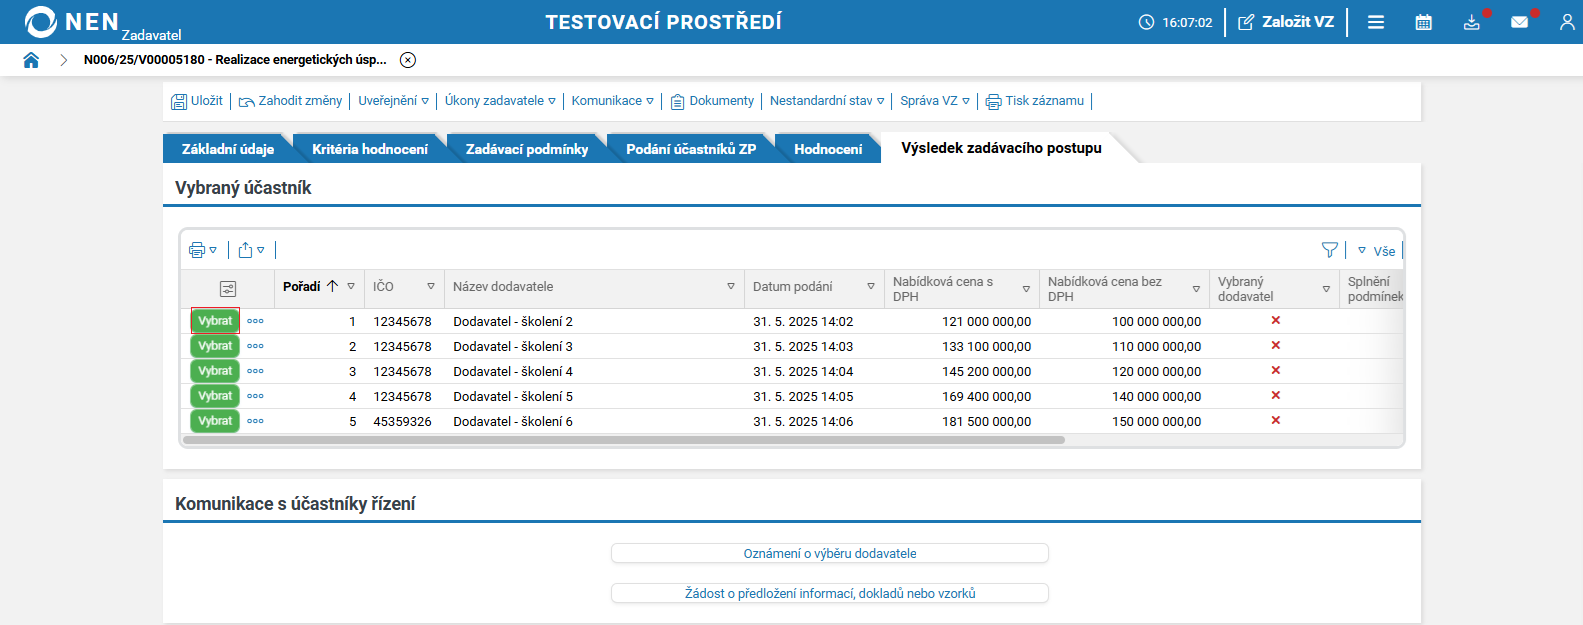Open the hamburger menu icon
The image size is (1583, 625).
click(1376, 22)
